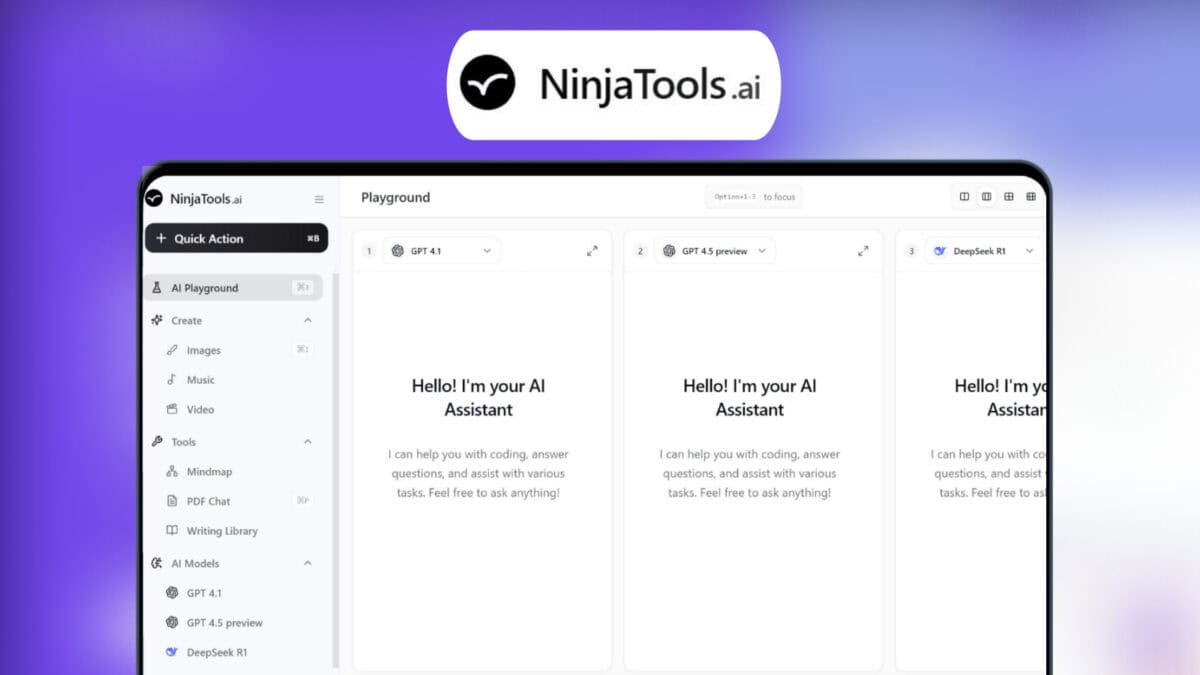Open AI Playground in the sidebar
The image size is (1200, 675).
[x=233, y=288]
